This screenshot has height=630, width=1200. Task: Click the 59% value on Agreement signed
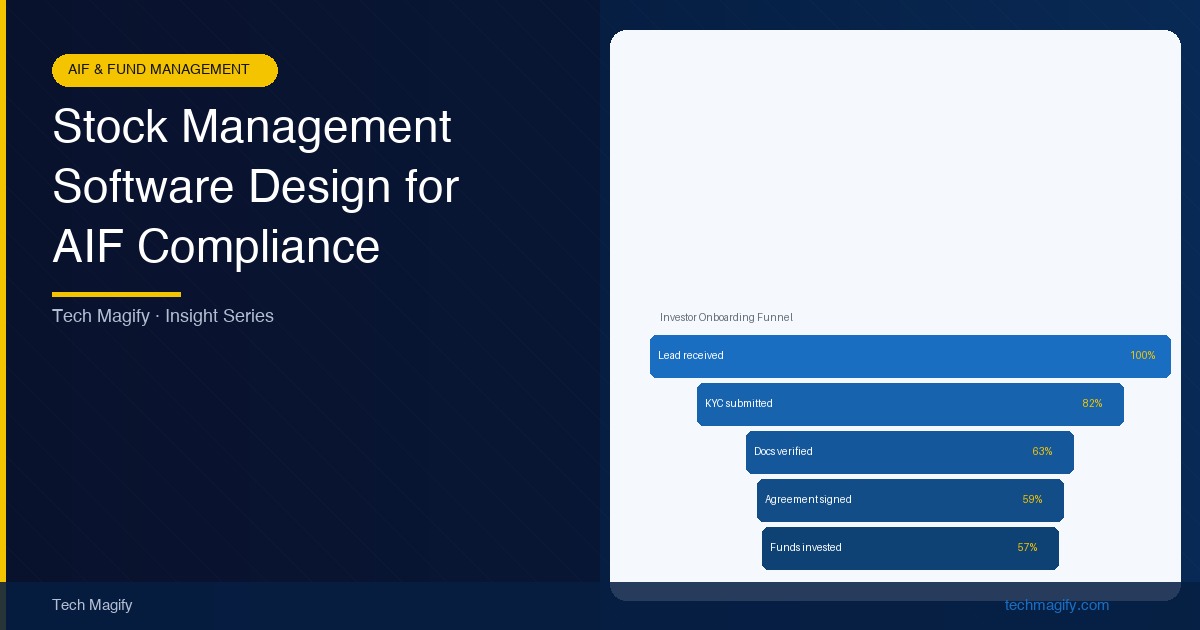click(x=1032, y=500)
